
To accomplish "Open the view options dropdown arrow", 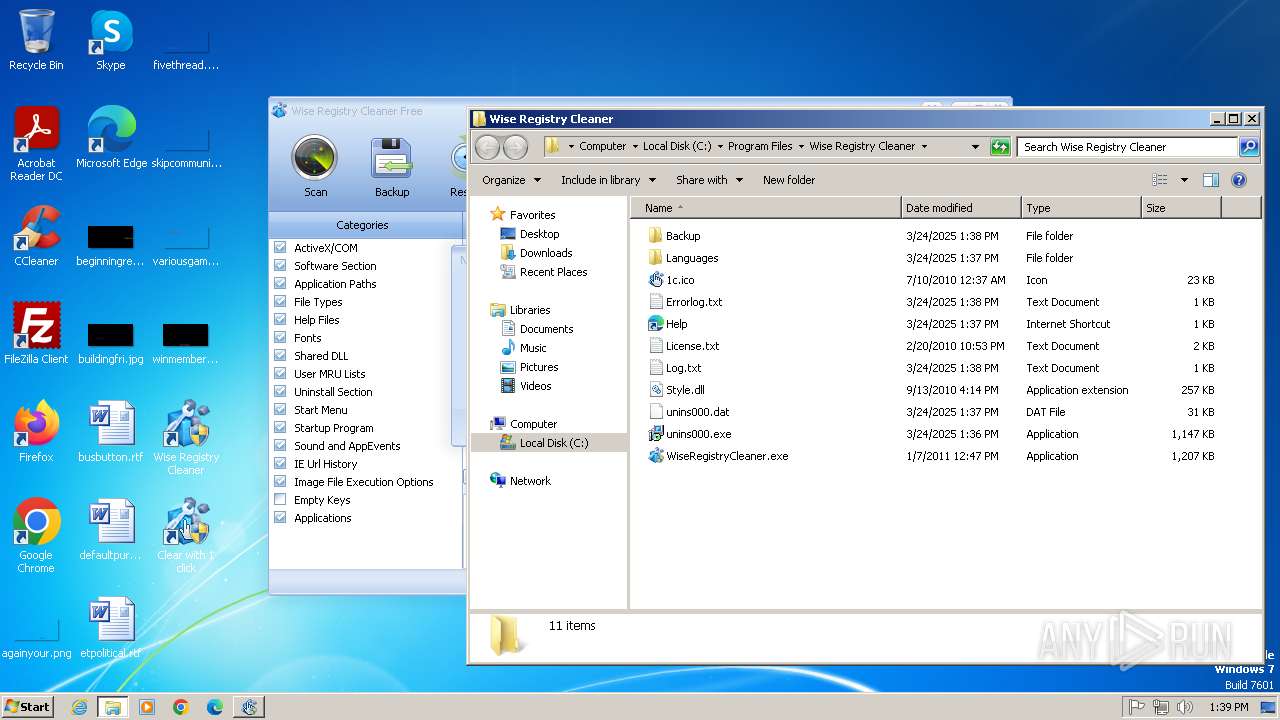I will [x=1184, y=180].
